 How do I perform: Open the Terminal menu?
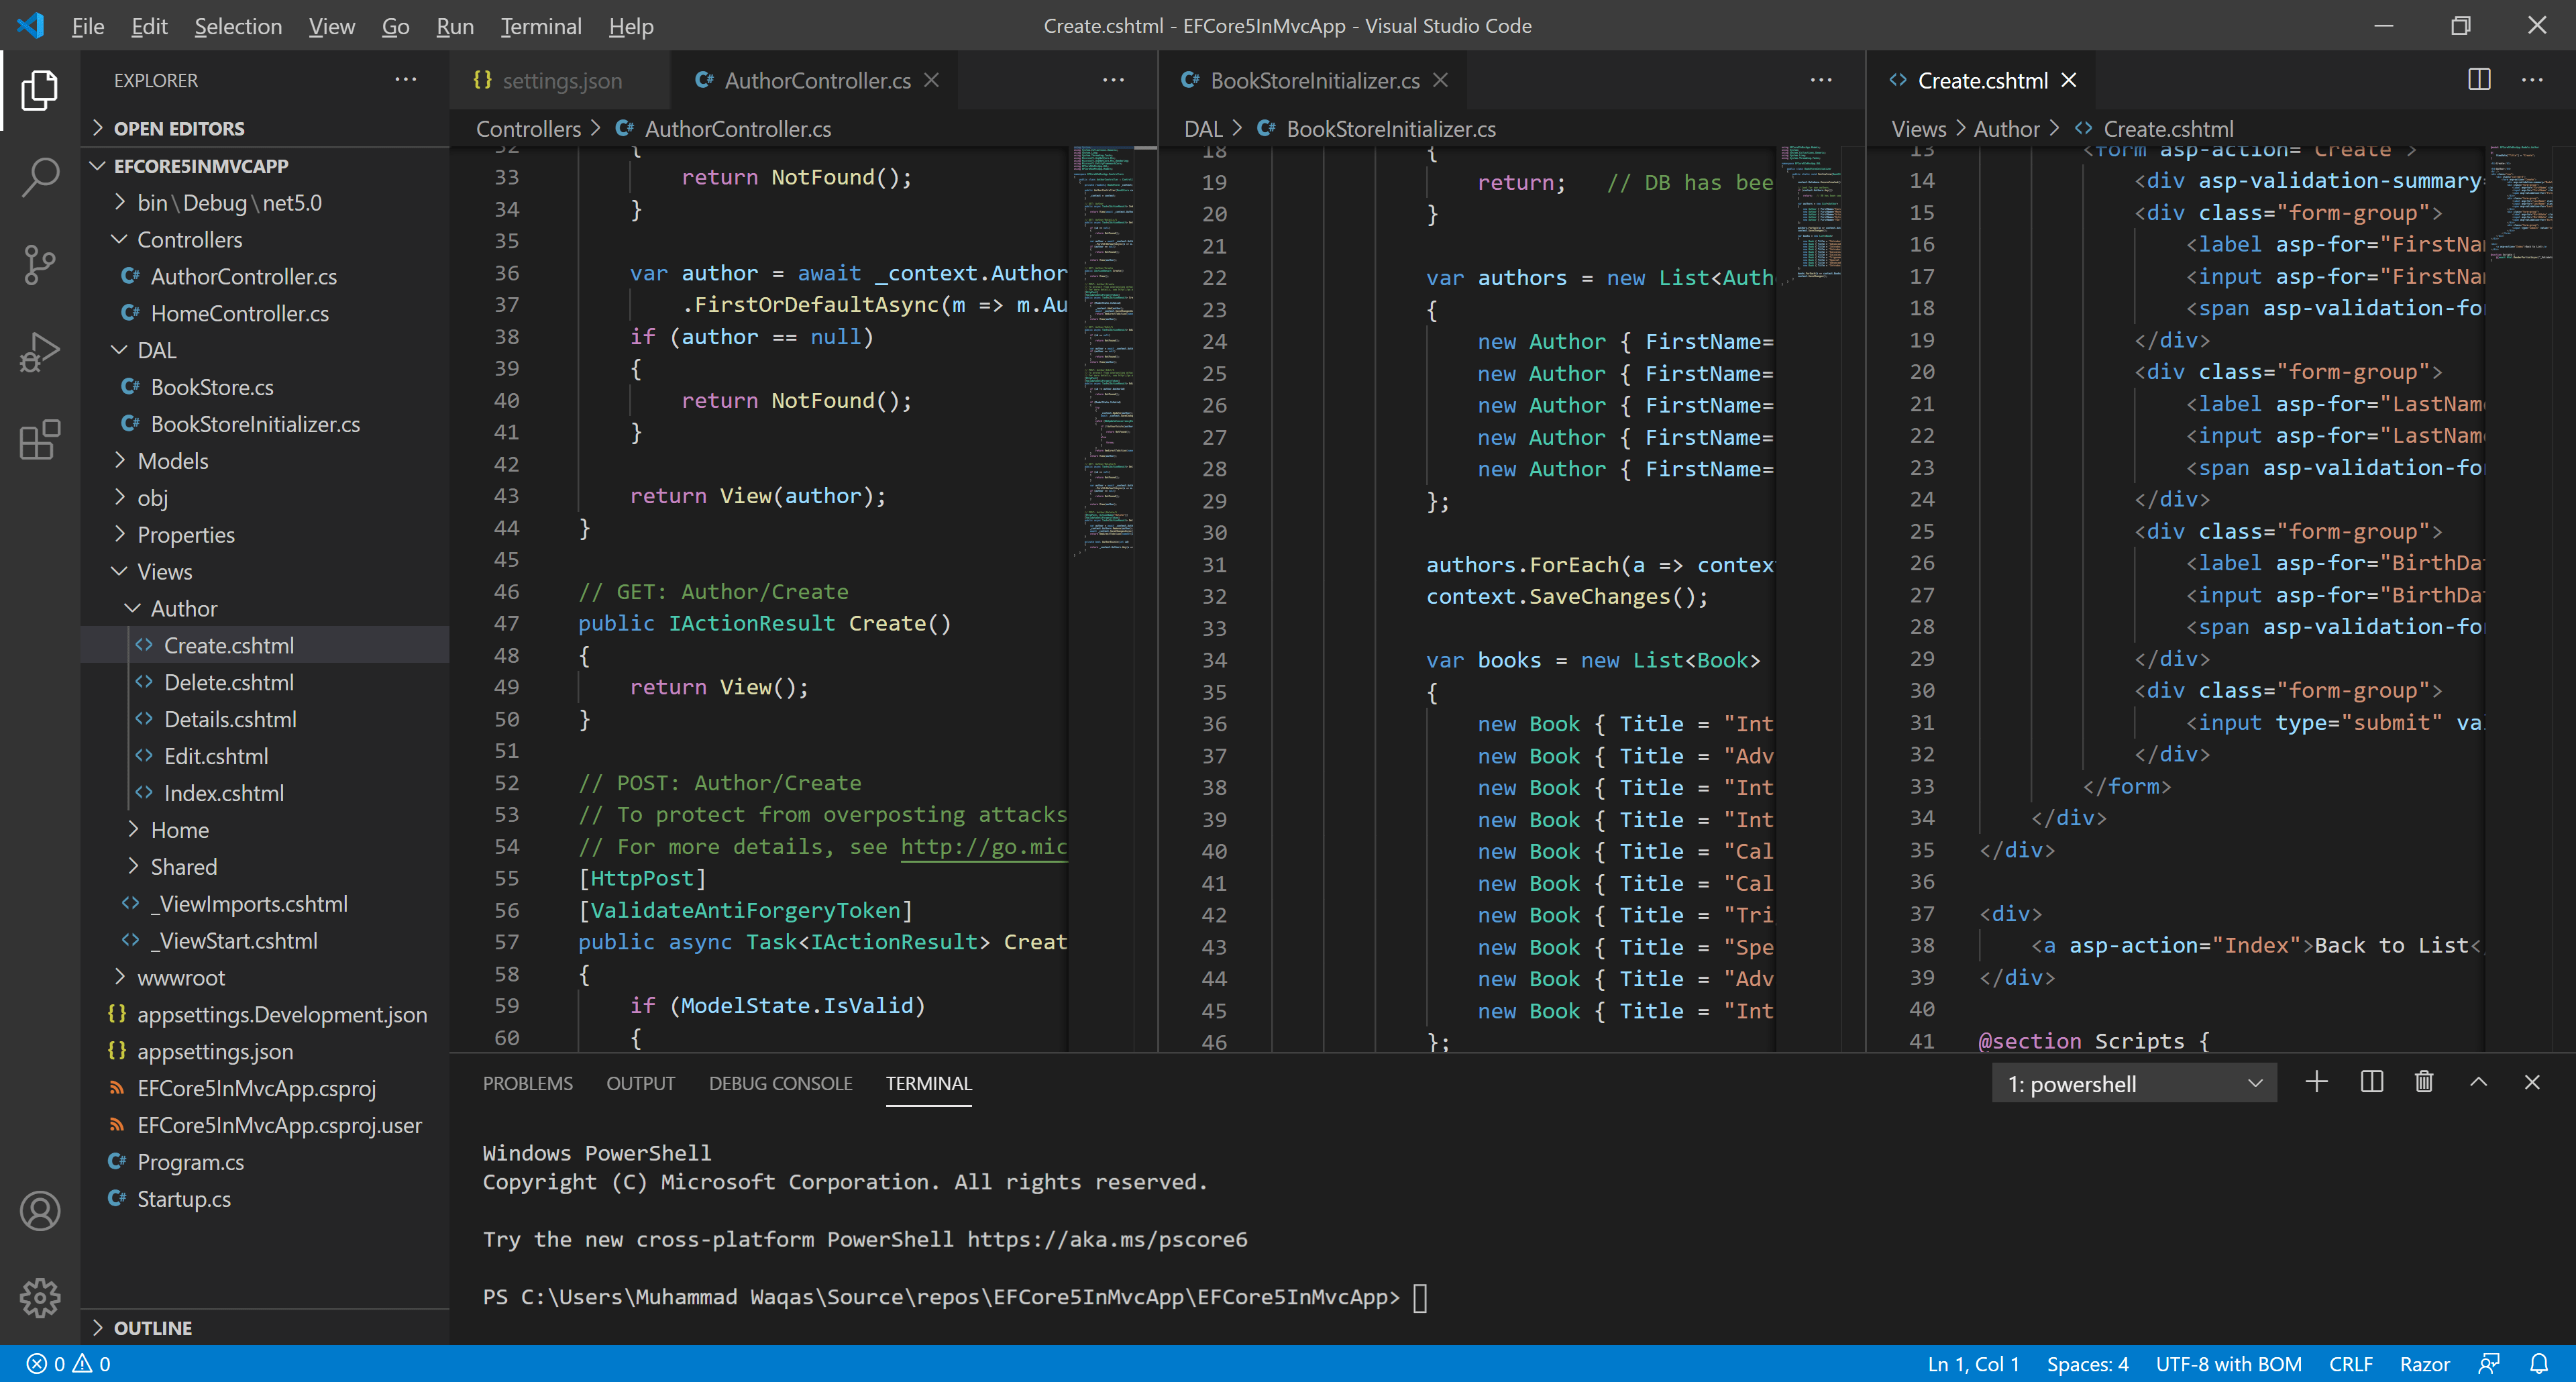pos(540,27)
